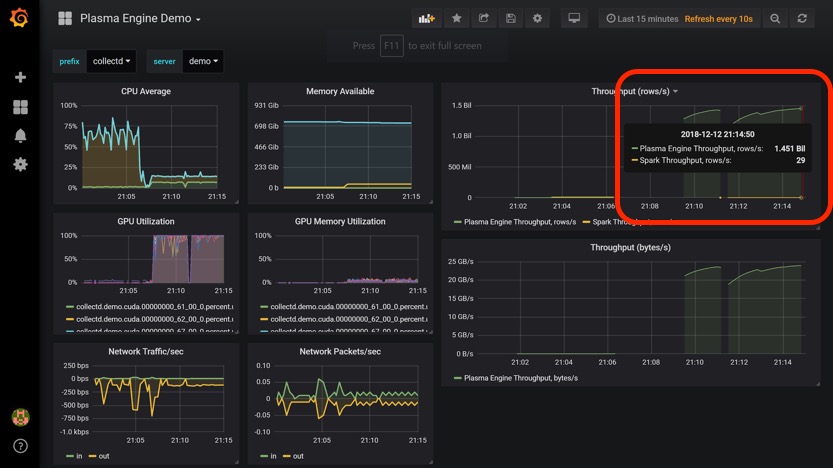Refresh the dashboard now
This screenshot has height=468, width=833.
point(802,18)
